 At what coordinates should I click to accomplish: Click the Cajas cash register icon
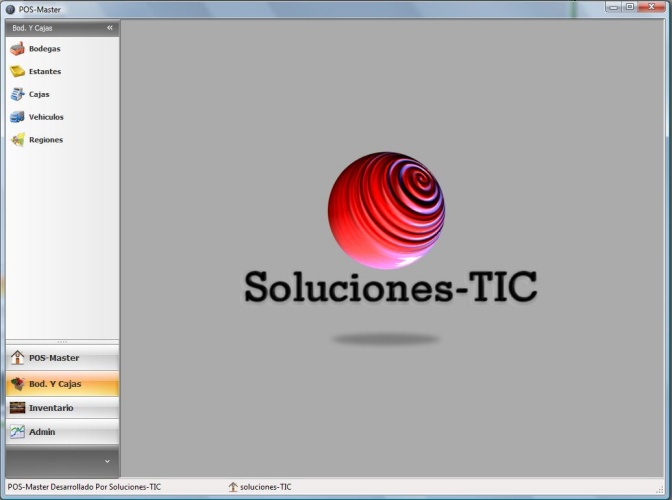18,94
